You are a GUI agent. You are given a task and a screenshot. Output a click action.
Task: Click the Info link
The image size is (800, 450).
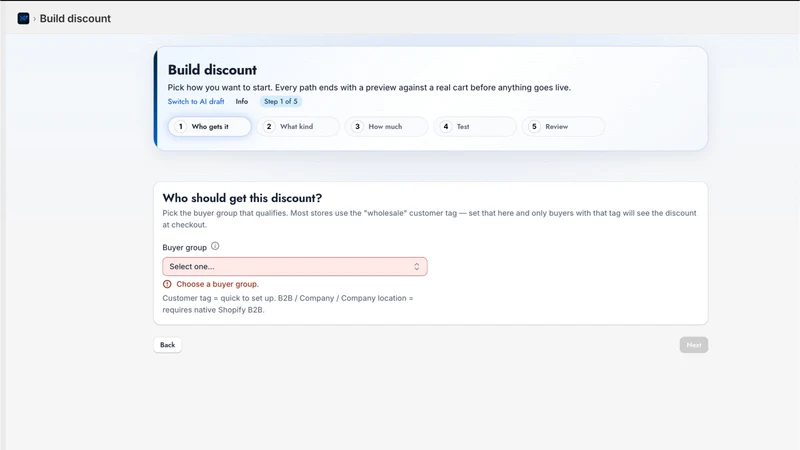click(x=242, y=102)
